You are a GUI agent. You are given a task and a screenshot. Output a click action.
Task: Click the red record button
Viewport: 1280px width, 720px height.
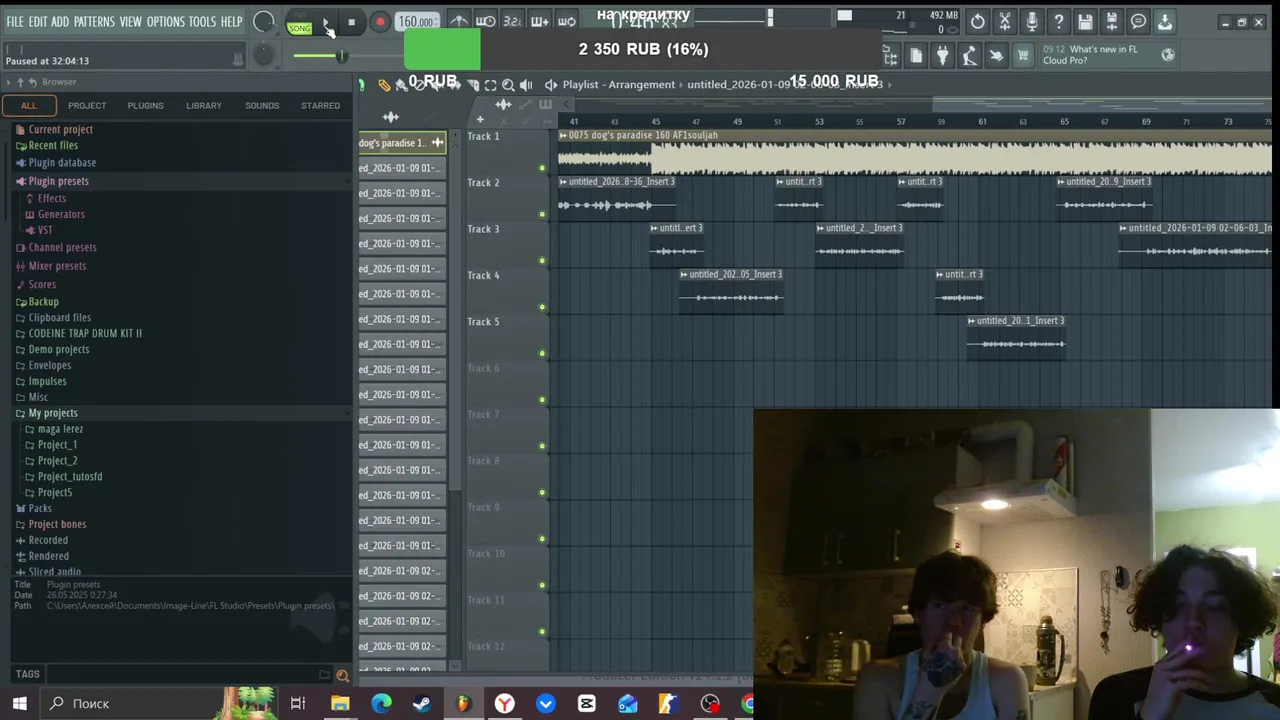tap(379, 22)
